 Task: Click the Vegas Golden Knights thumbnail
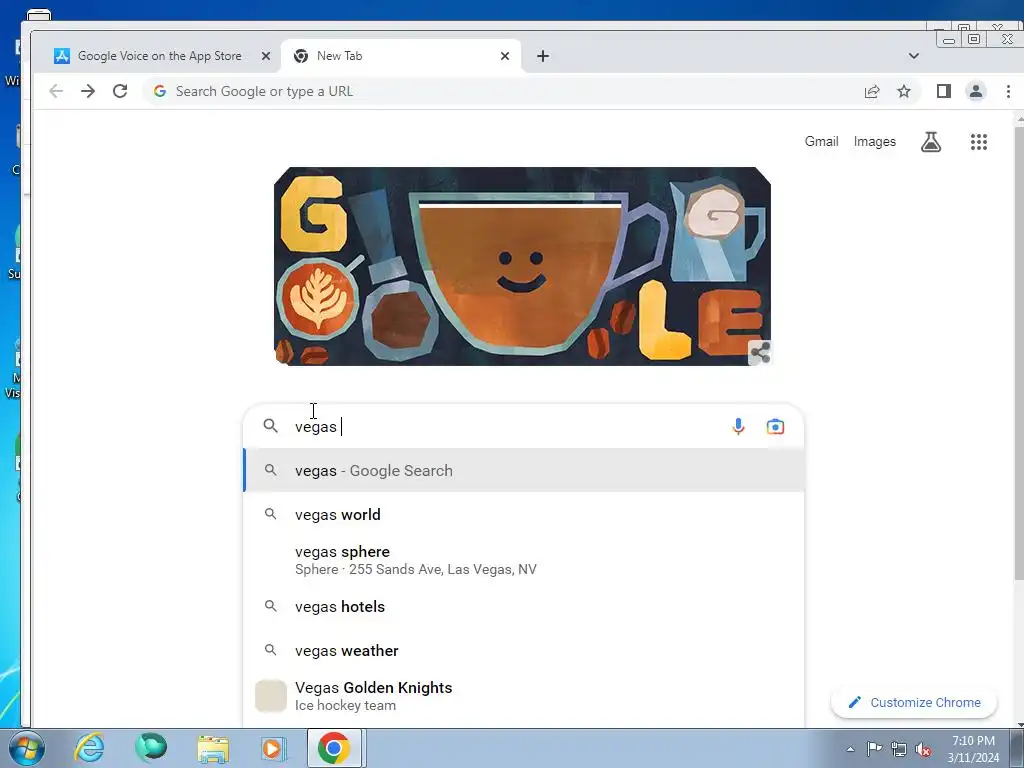tap(270, 696)
